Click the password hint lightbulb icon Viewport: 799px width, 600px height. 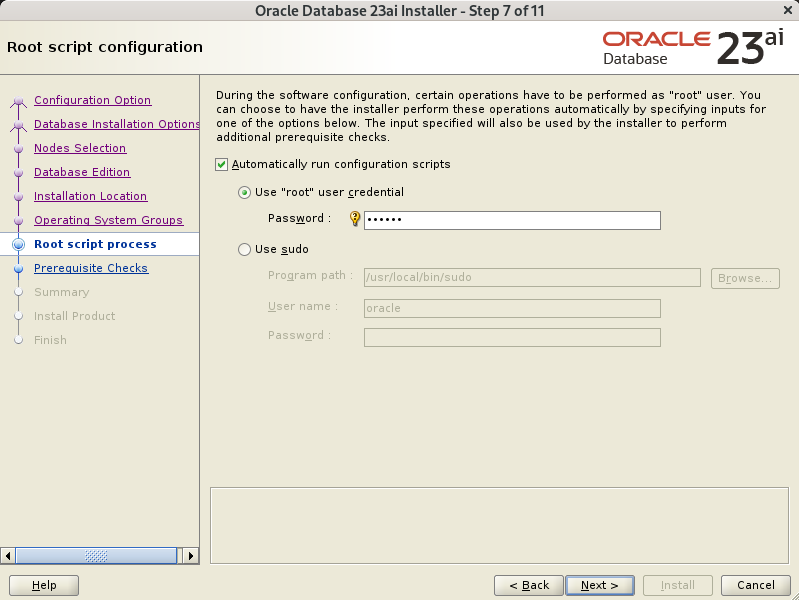pos(355,219)
